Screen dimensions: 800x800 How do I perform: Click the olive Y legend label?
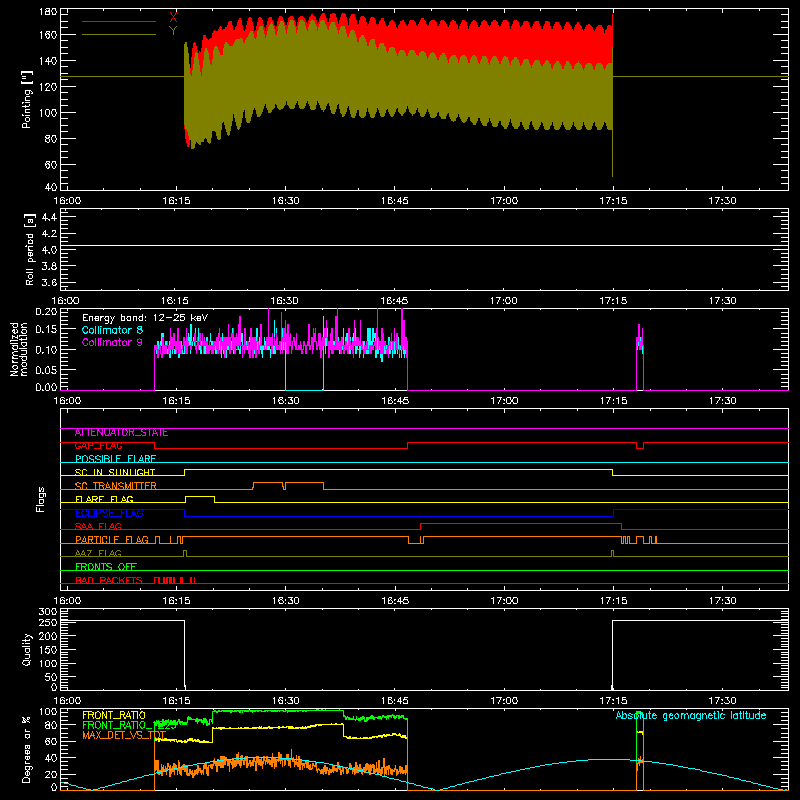pos(173,31)
